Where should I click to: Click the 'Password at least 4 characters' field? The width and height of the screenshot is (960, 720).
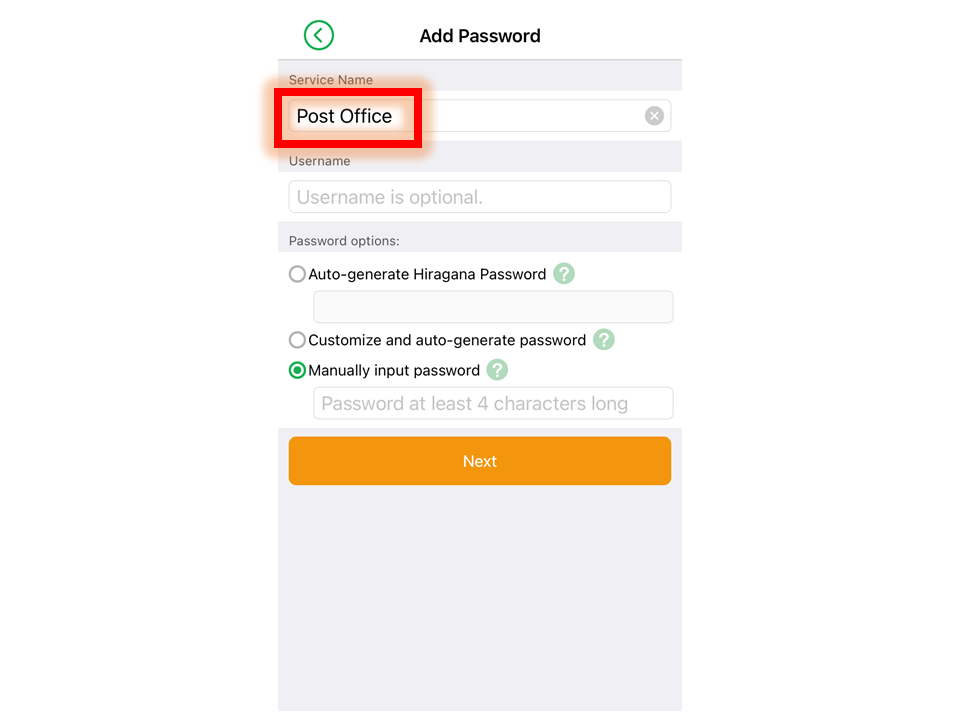(493, 403)
